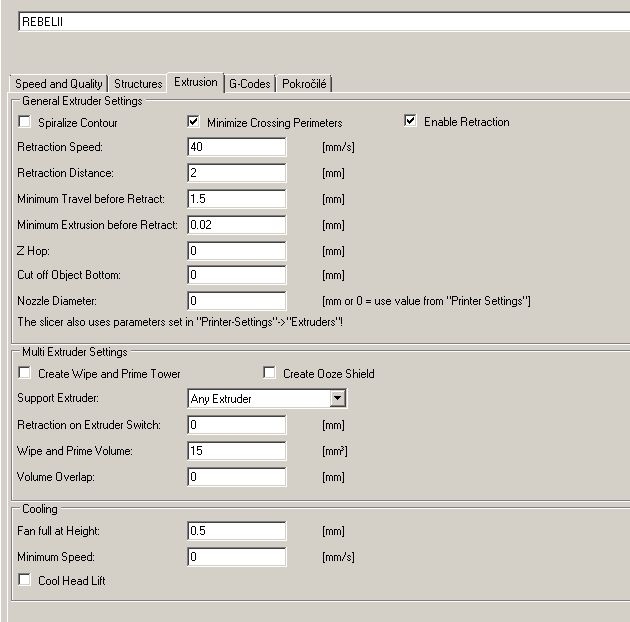Edit the Wipe and Prime Volume field
630x622 pixels.
236,451
